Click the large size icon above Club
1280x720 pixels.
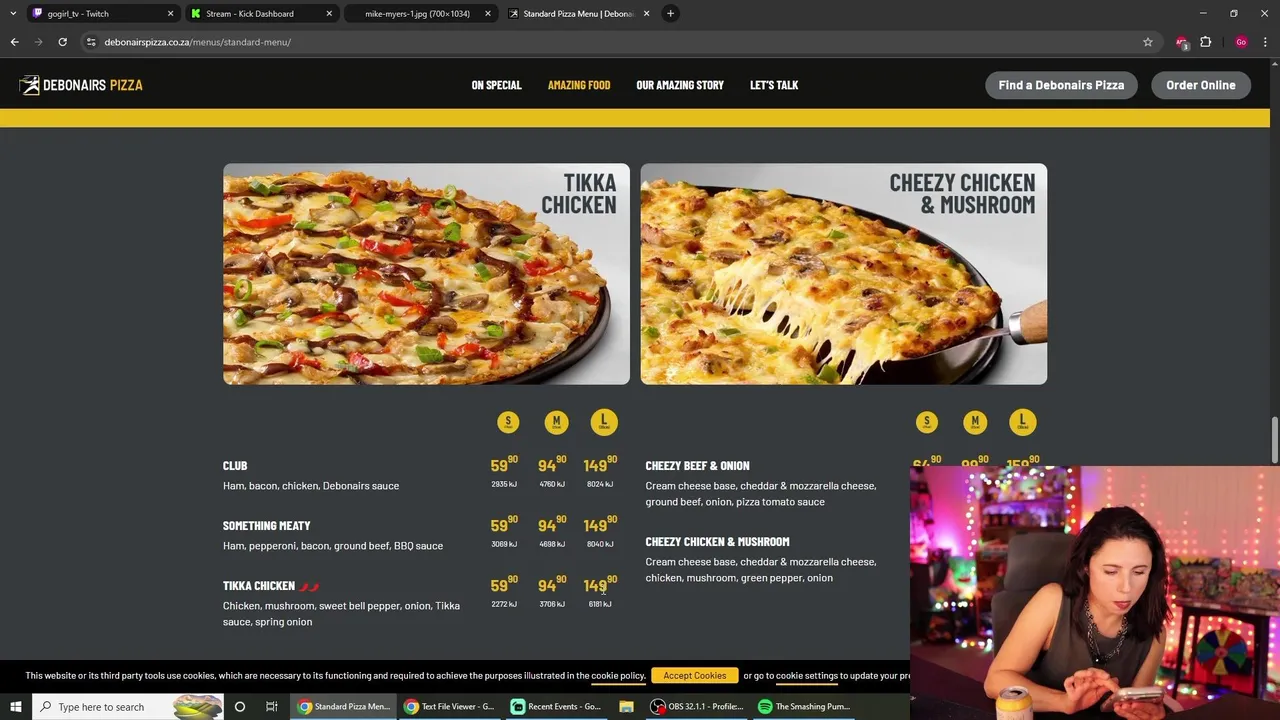(604, 422)
